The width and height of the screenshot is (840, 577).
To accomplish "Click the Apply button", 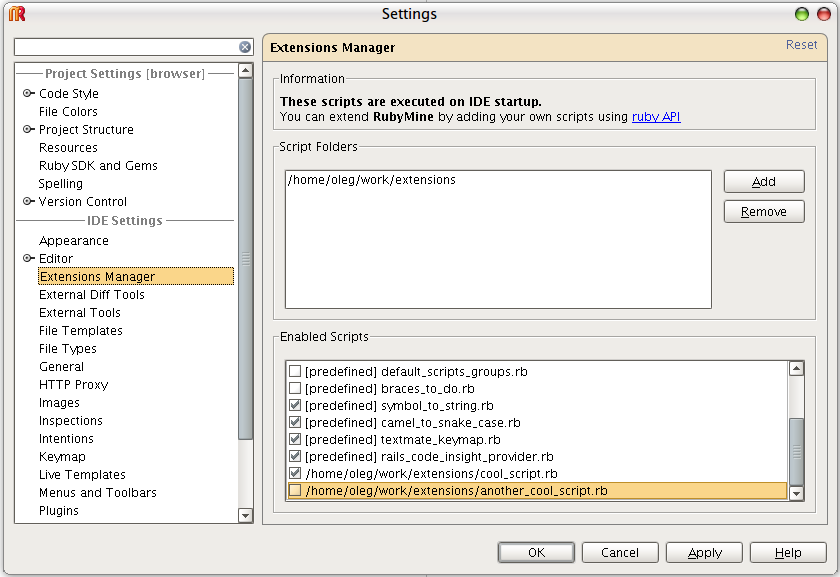I will click(704, 552).
